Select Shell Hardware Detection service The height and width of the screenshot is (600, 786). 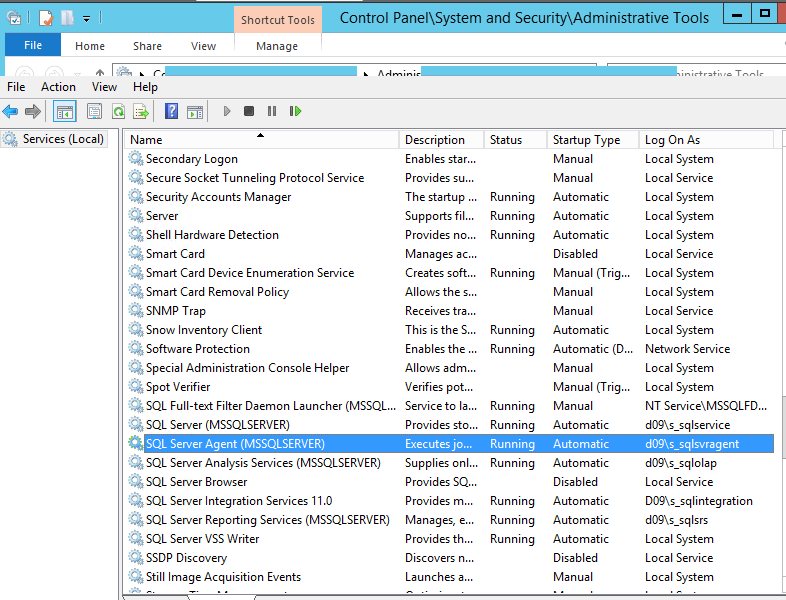[x=449, y=235]
